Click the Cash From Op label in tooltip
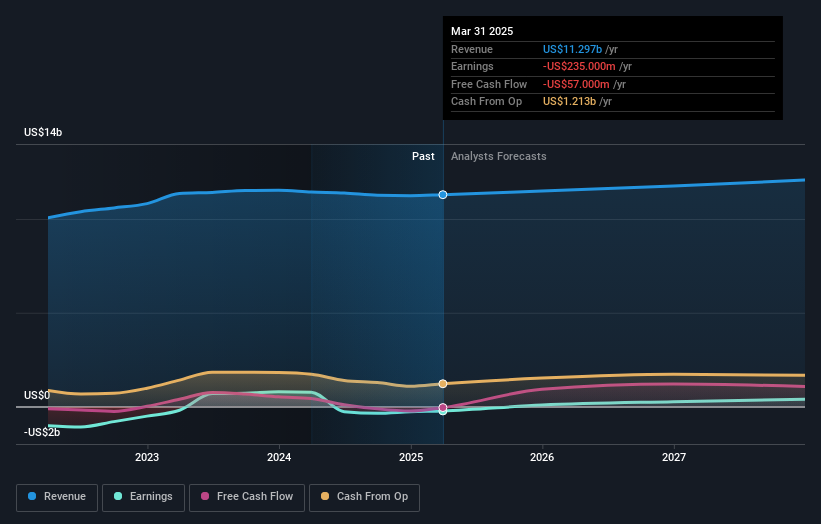821x524 pixels. [x=486, y=102]
